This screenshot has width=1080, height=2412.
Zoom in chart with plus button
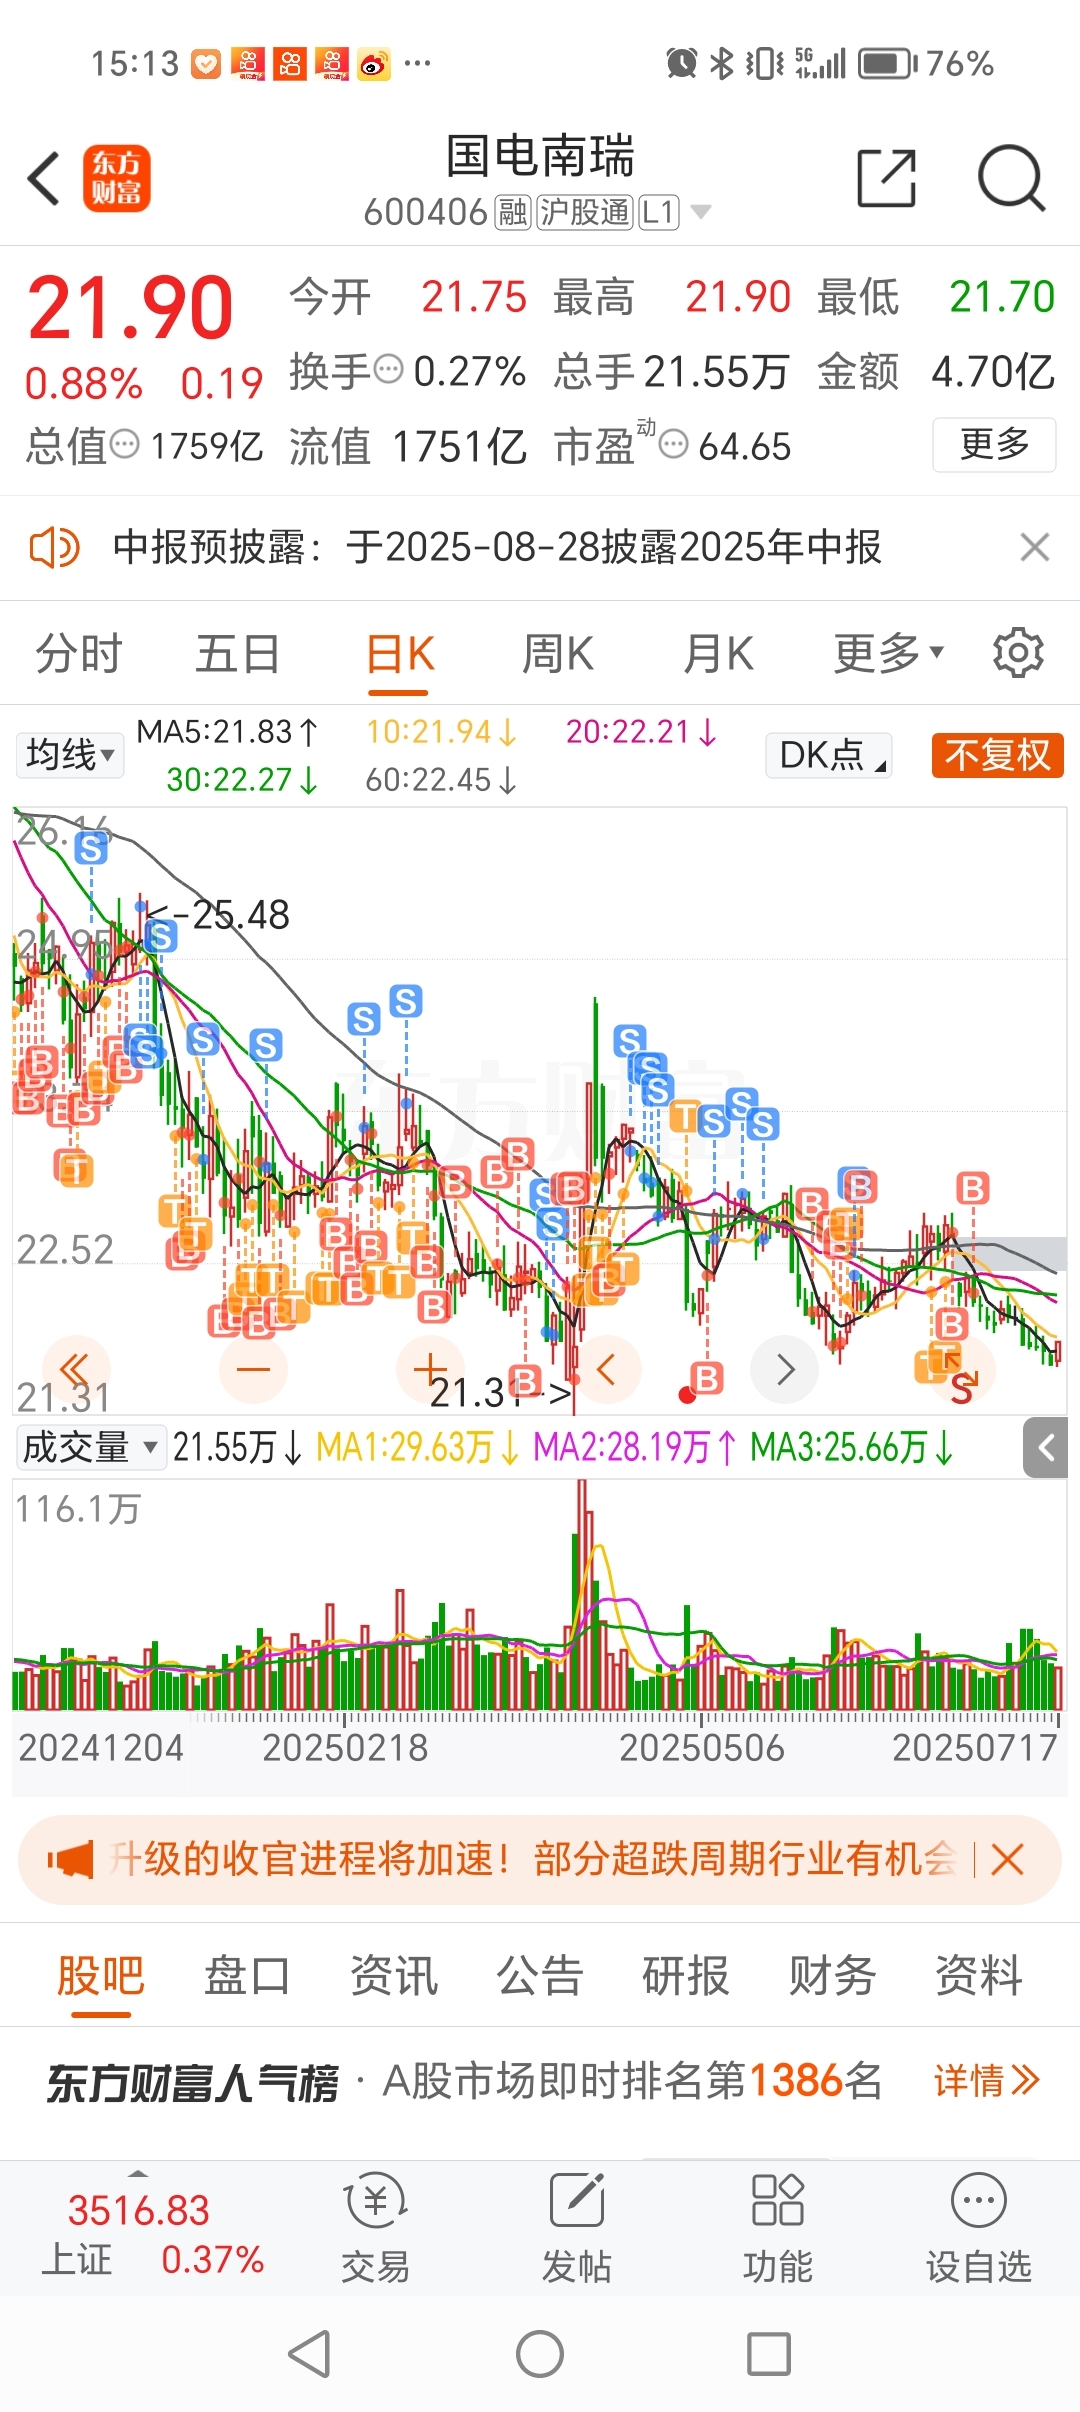tap(430, 1369)
